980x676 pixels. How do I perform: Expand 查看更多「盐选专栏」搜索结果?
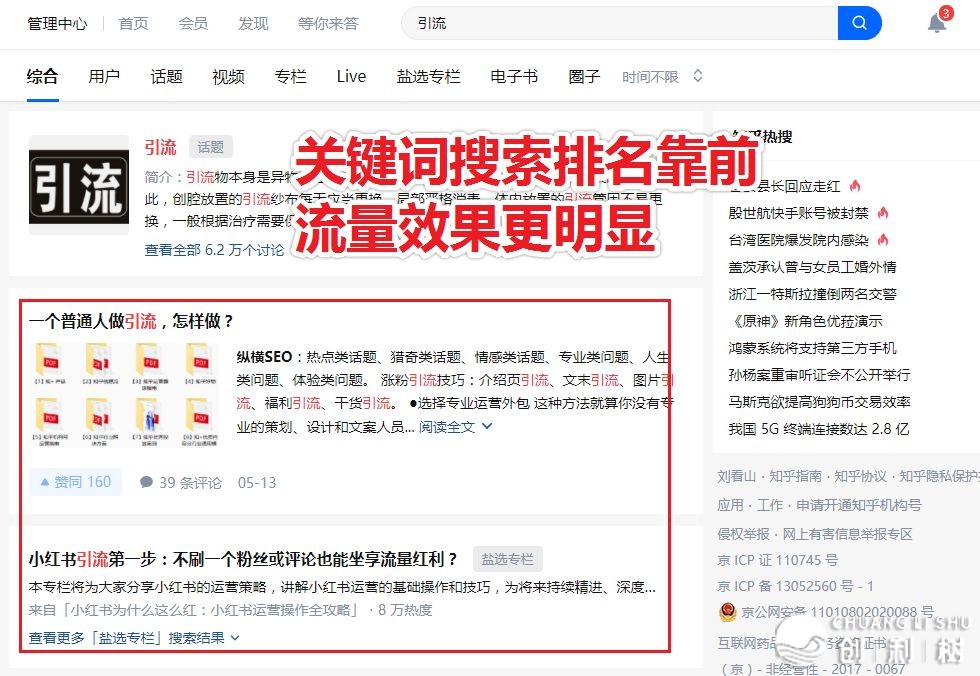point(134,638)
